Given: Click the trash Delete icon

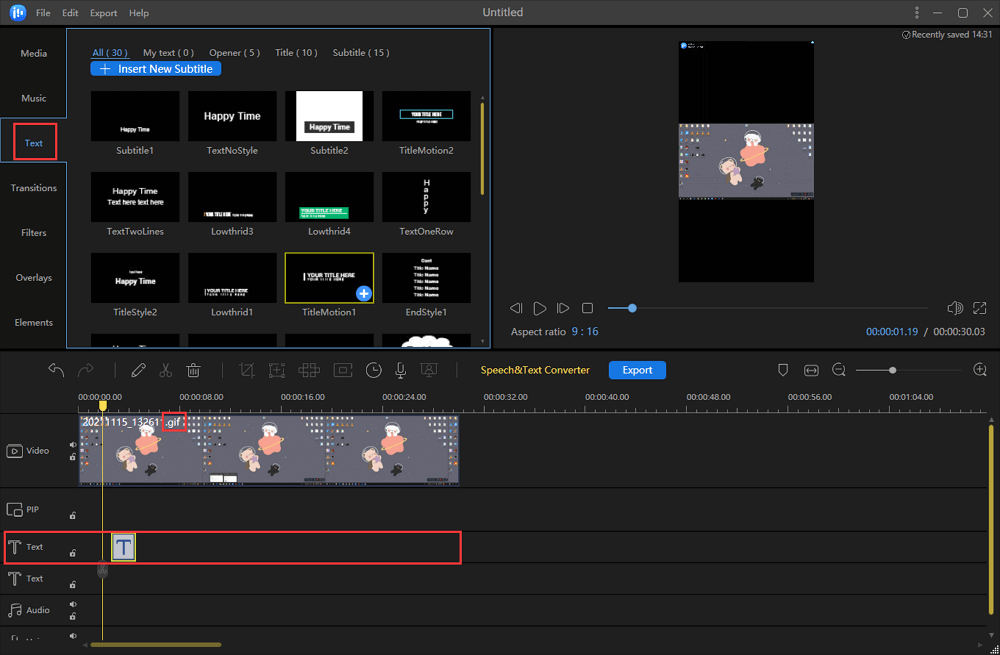Looking at the screenshot, I should tap(194, 370).
